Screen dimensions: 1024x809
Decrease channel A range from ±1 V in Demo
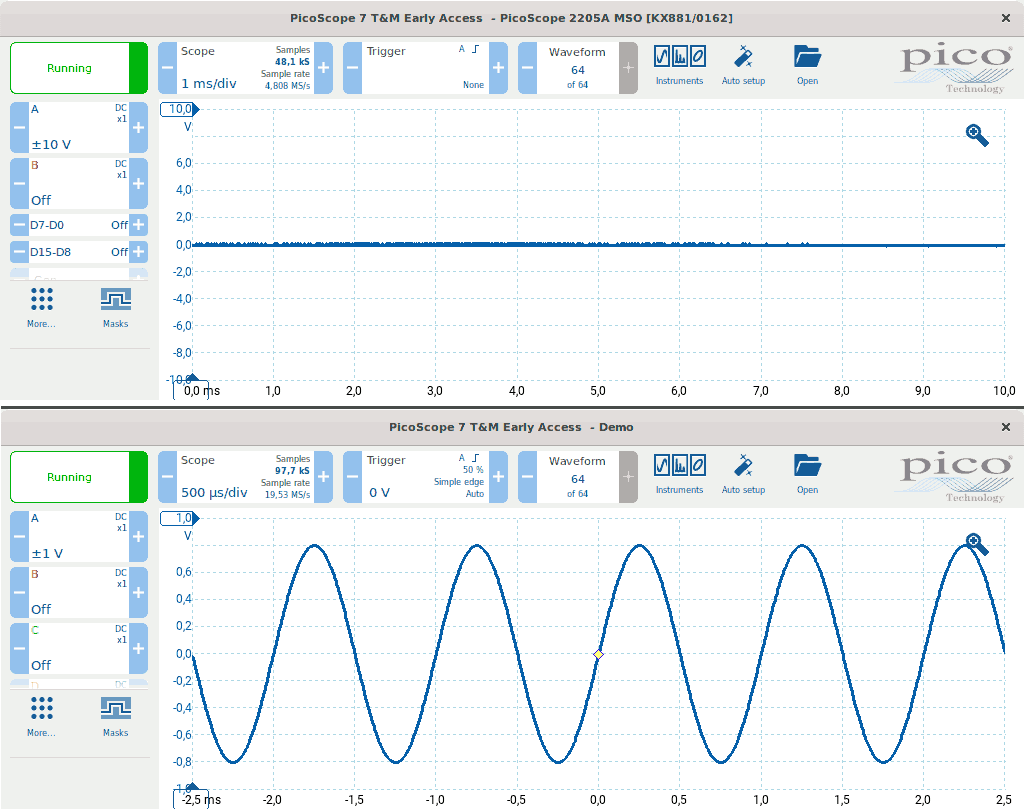pyautogui.click(x=20, y=536)
